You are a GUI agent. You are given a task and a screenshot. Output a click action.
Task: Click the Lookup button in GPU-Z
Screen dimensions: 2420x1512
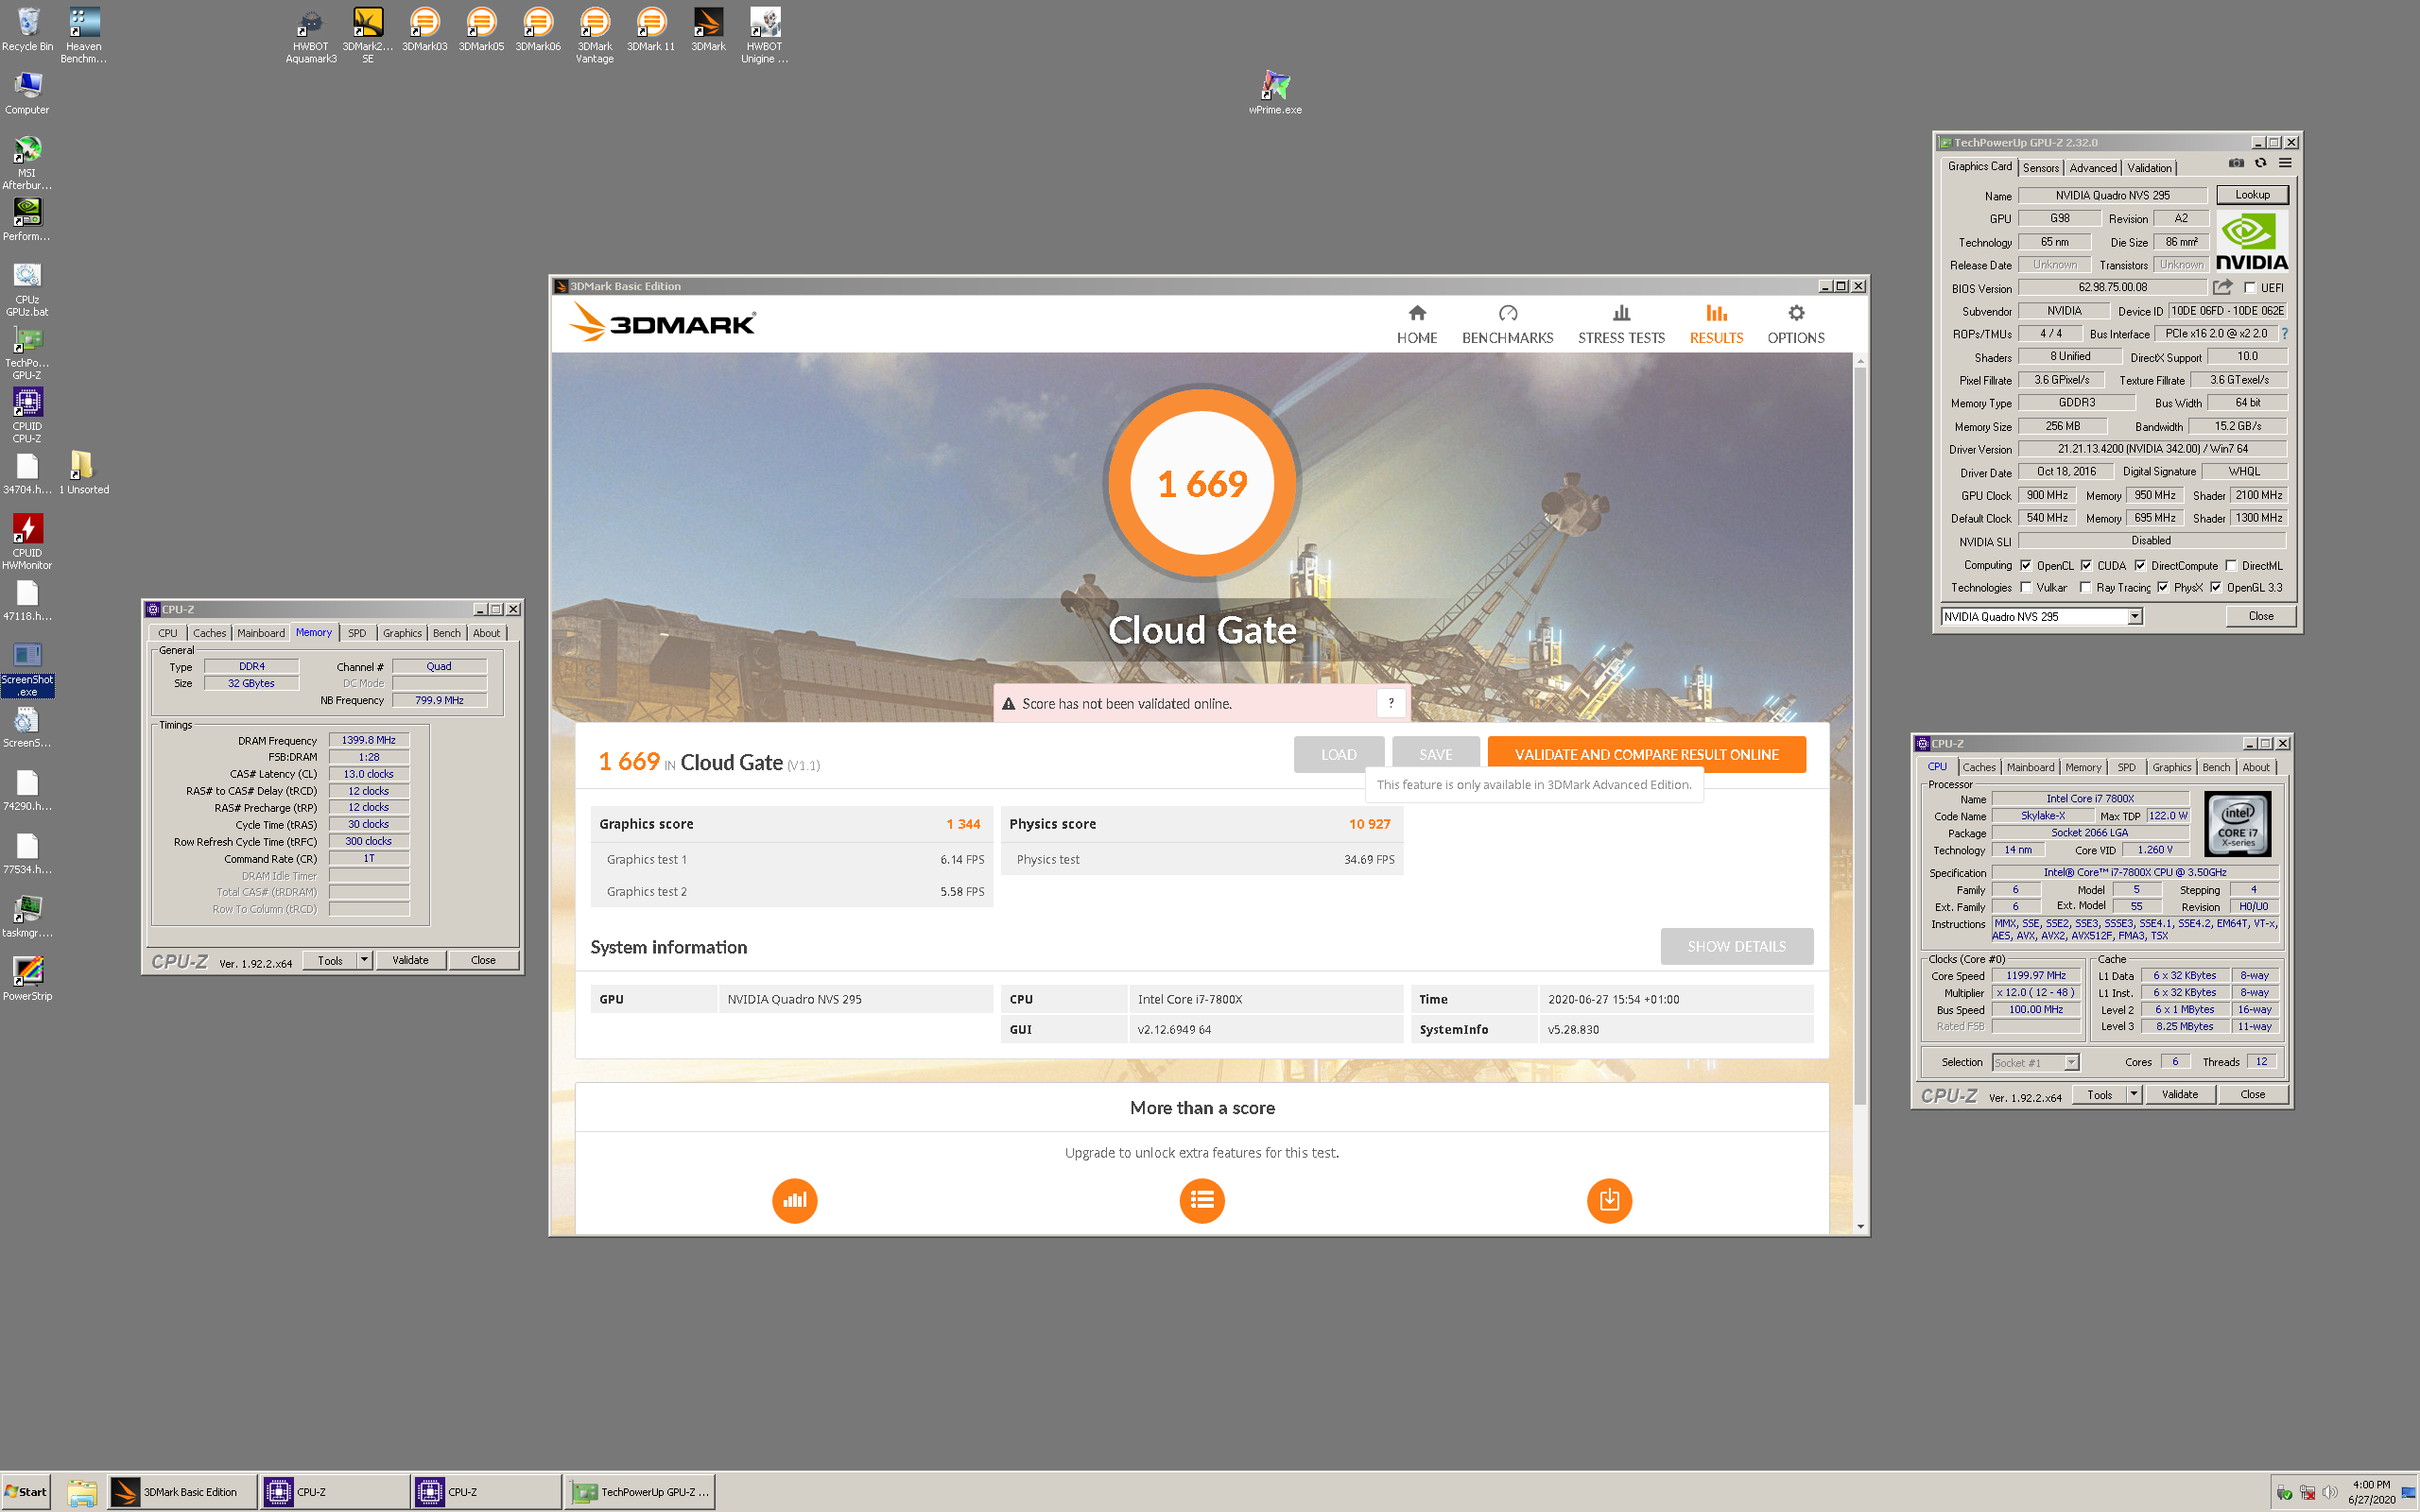[x=2252, y=195]
